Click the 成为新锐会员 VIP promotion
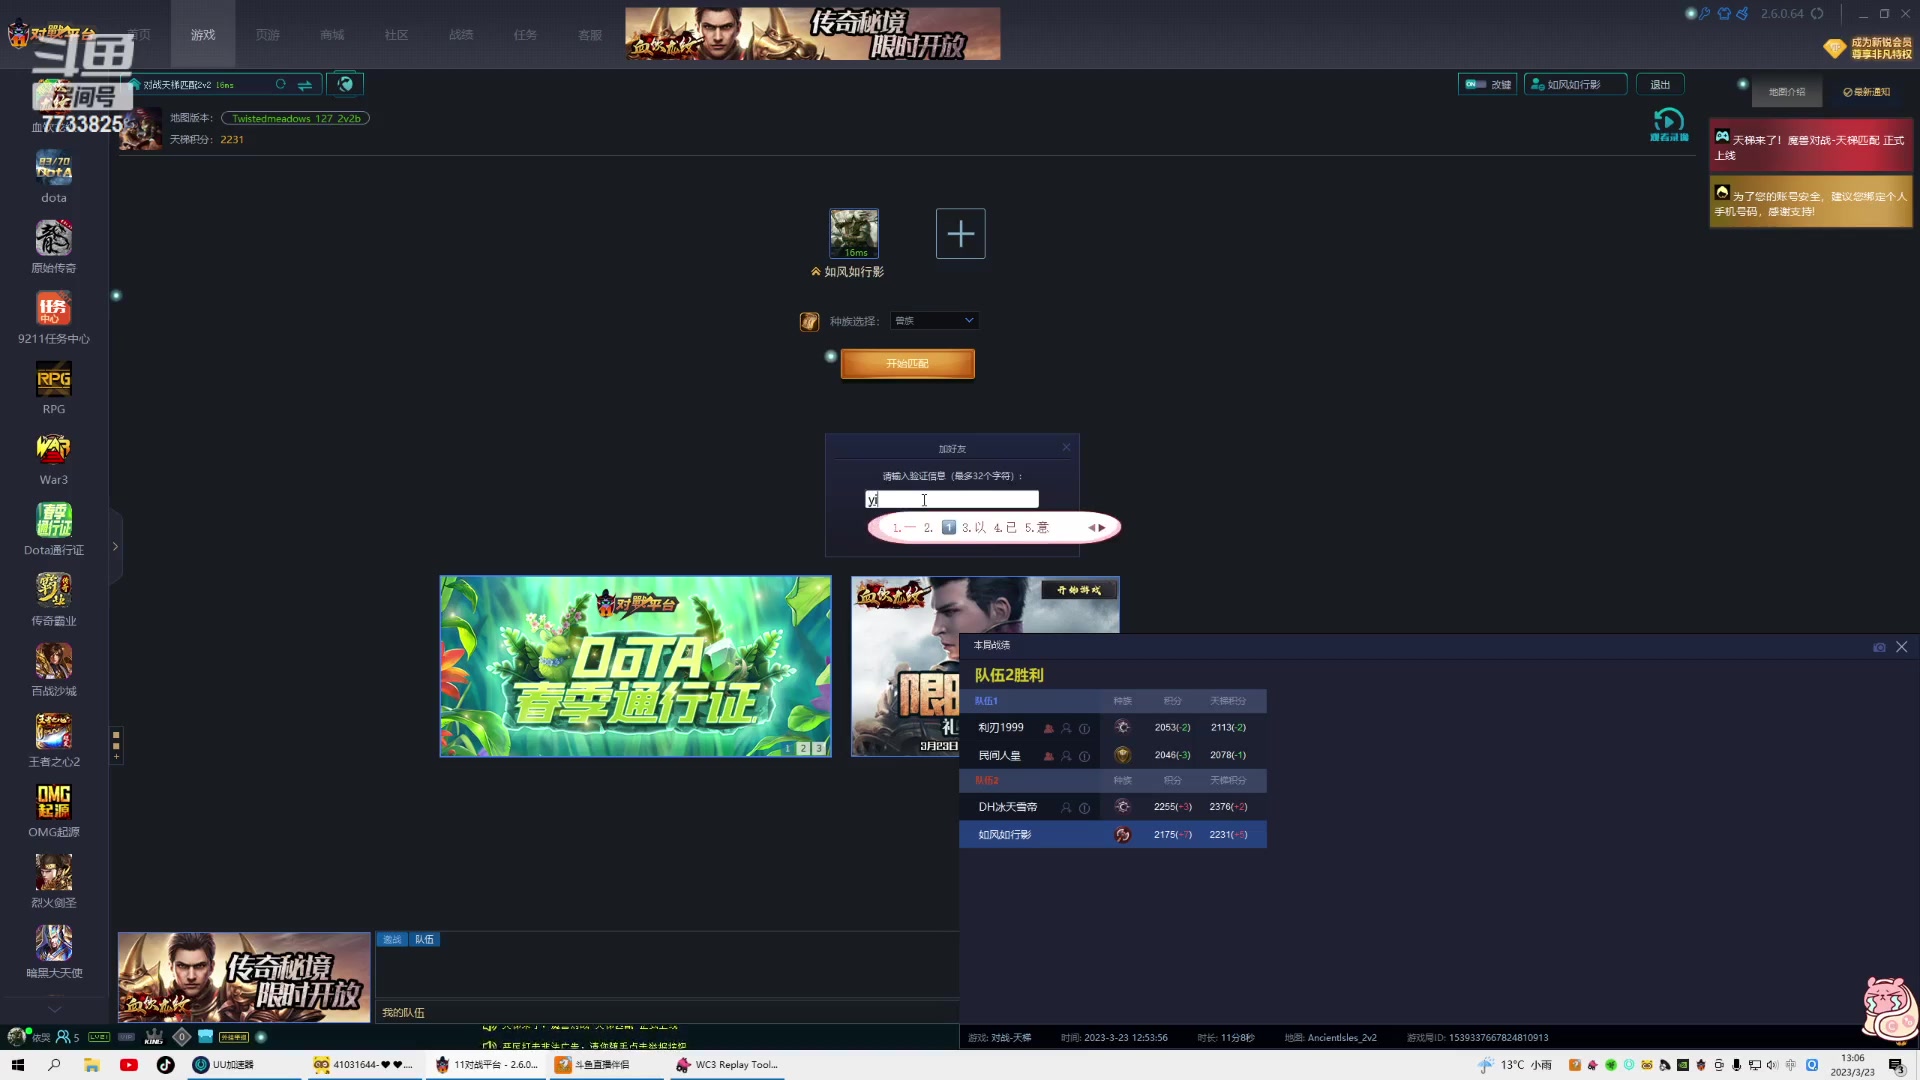This screenshot has width=1920, height=1080. click(x=1867, y=48)
